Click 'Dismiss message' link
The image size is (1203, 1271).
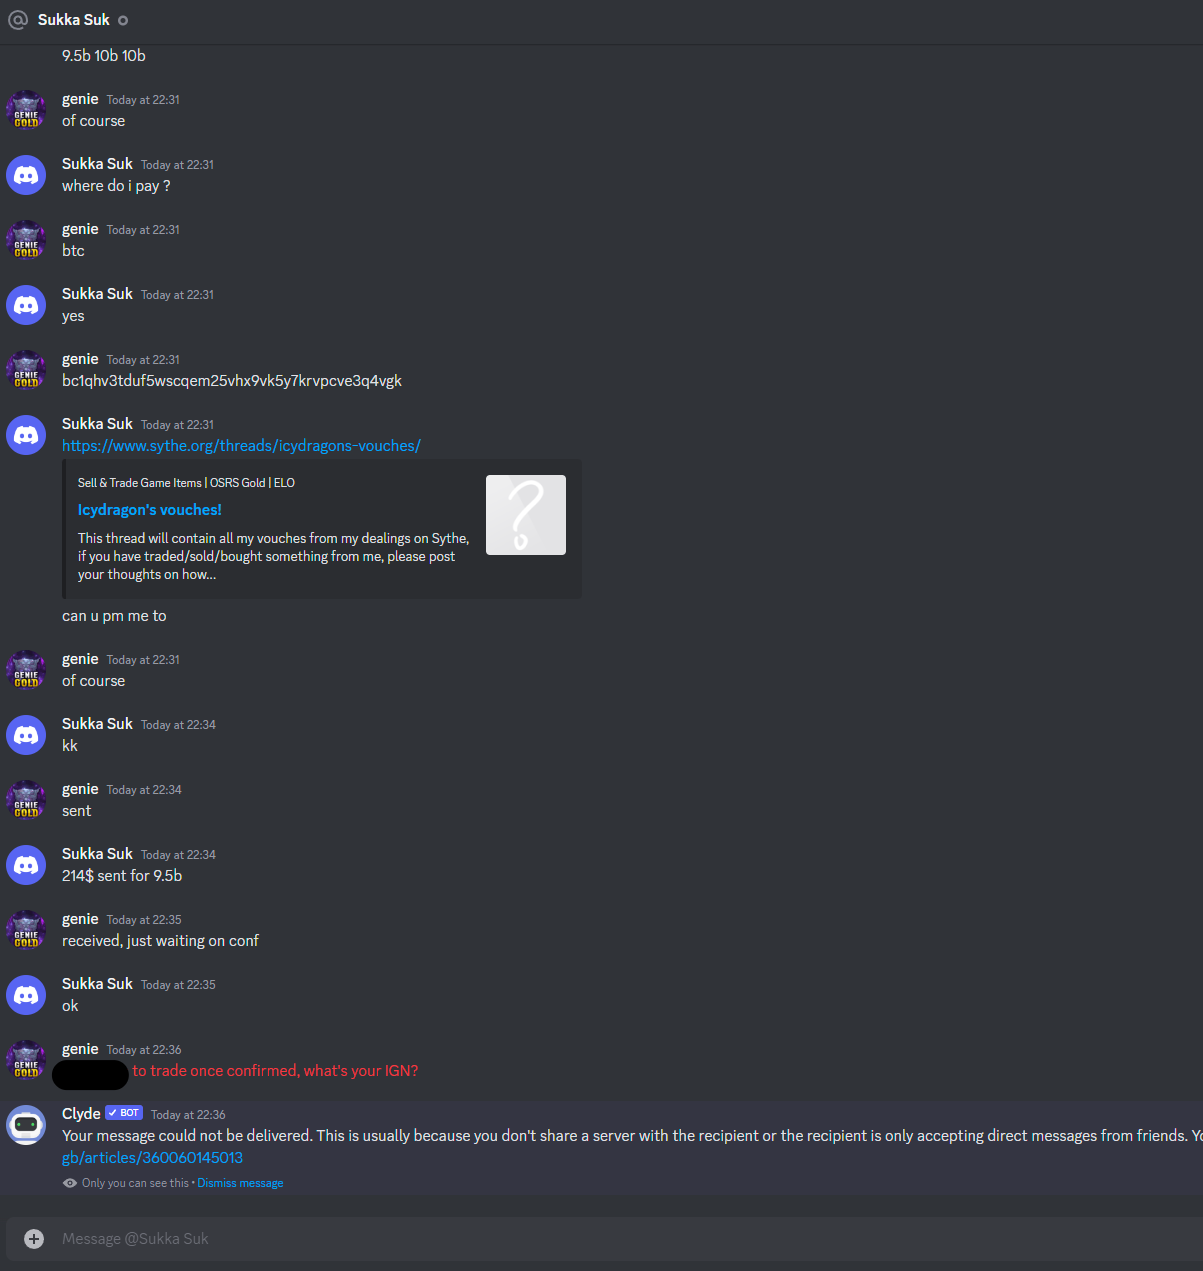tap(240, 1183)
